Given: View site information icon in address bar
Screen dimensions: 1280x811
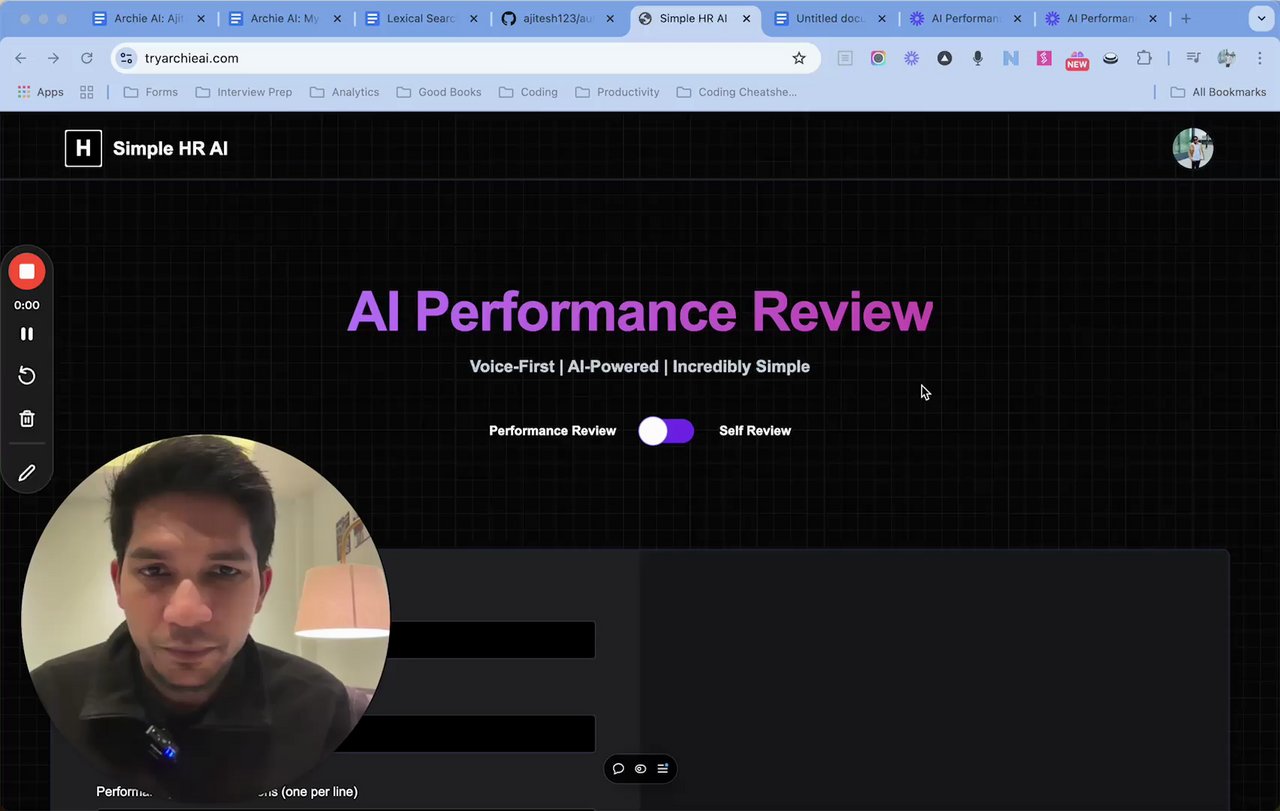Looking at the screenshot, I should (126, 58).
